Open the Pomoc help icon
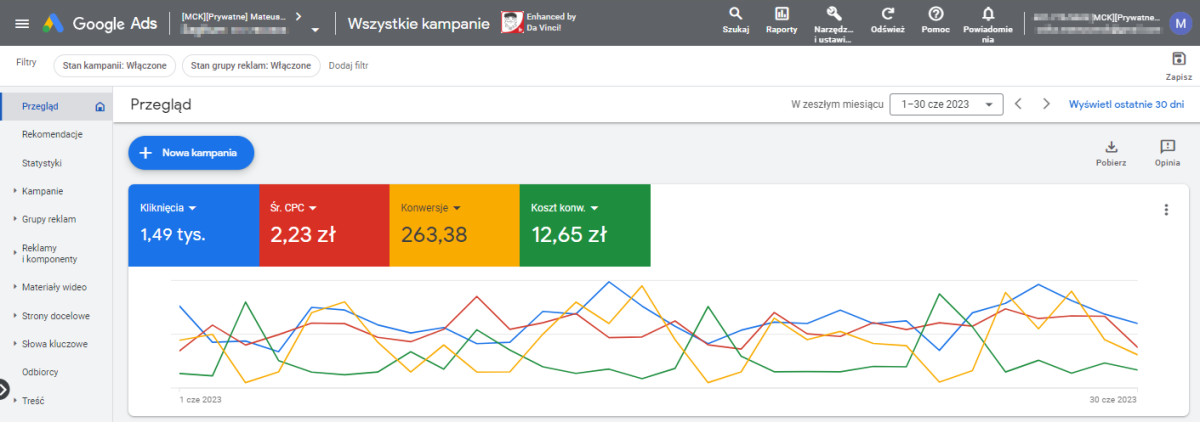 point(935,14)
